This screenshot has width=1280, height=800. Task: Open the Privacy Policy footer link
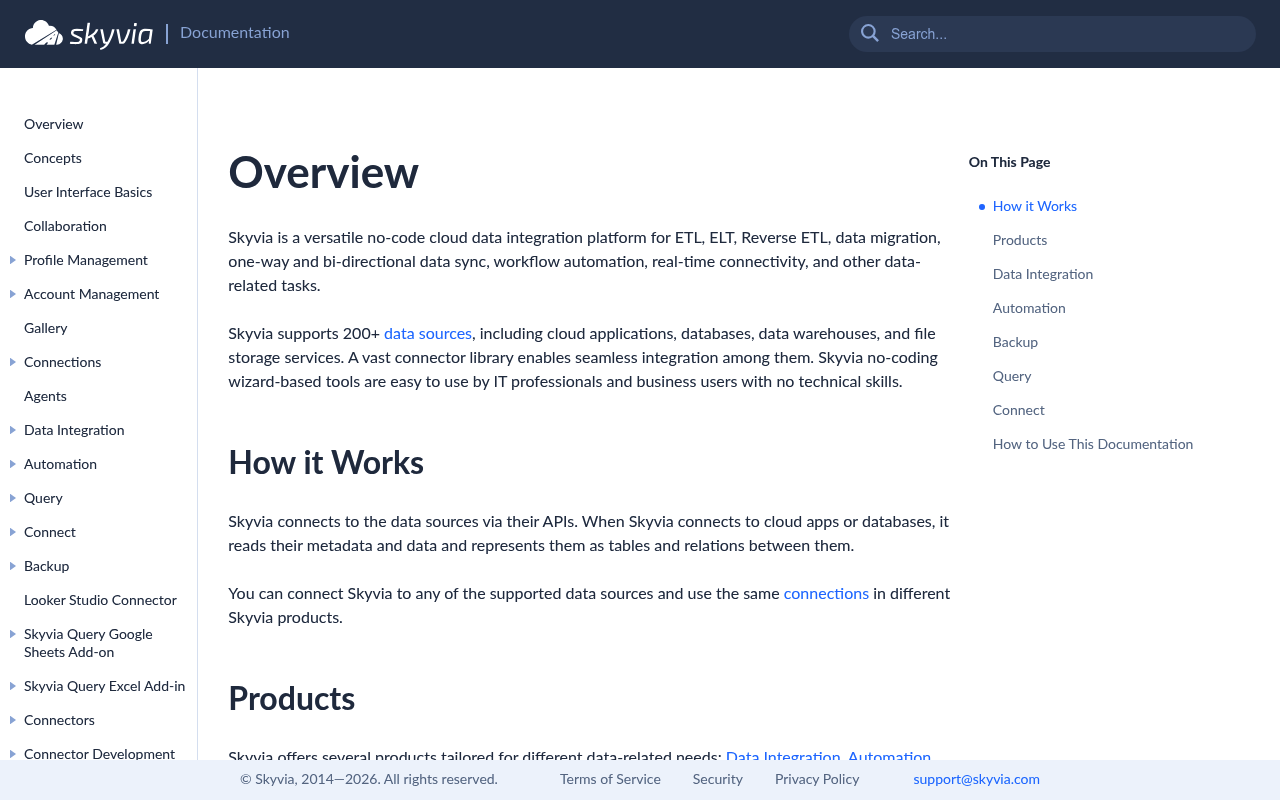pyautogui.click(x=817, y=779)
